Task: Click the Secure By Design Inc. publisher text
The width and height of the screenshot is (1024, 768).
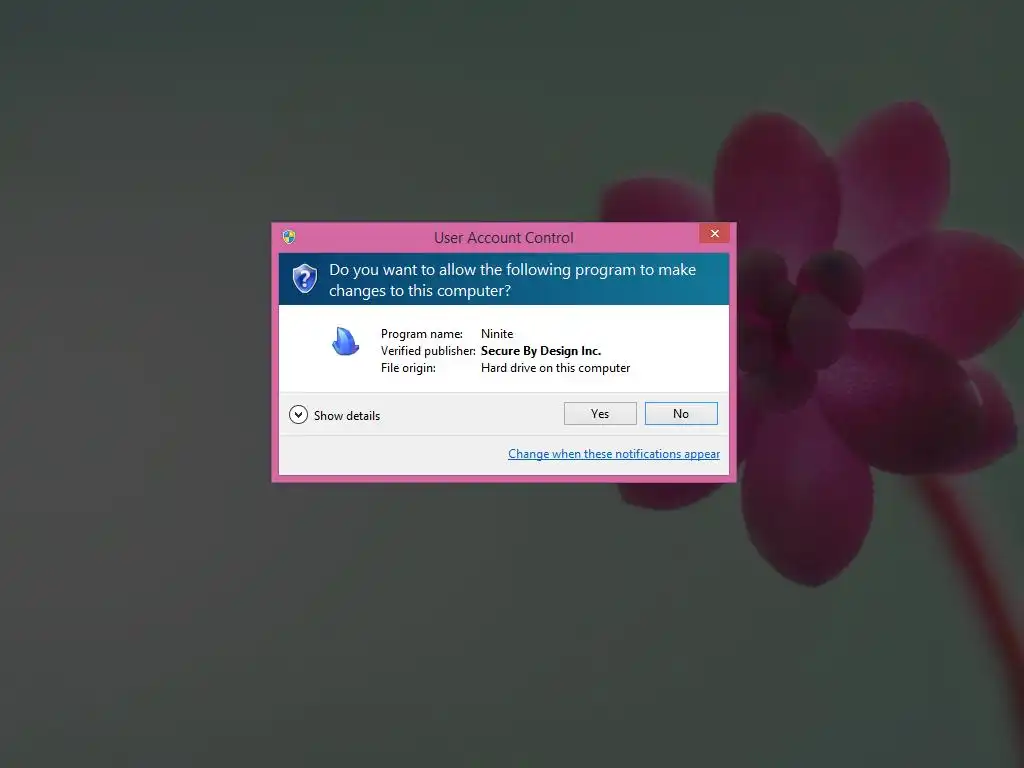Action: click(x=541, y=351)
